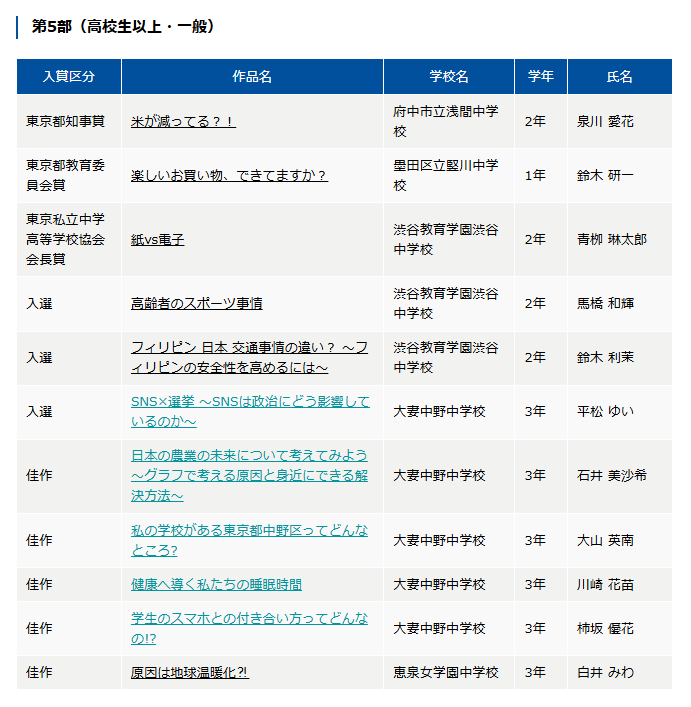The width and height of the screenshot is (691, 707).
Task: Click the 入賞区分 column header
Action: (69, 77)
